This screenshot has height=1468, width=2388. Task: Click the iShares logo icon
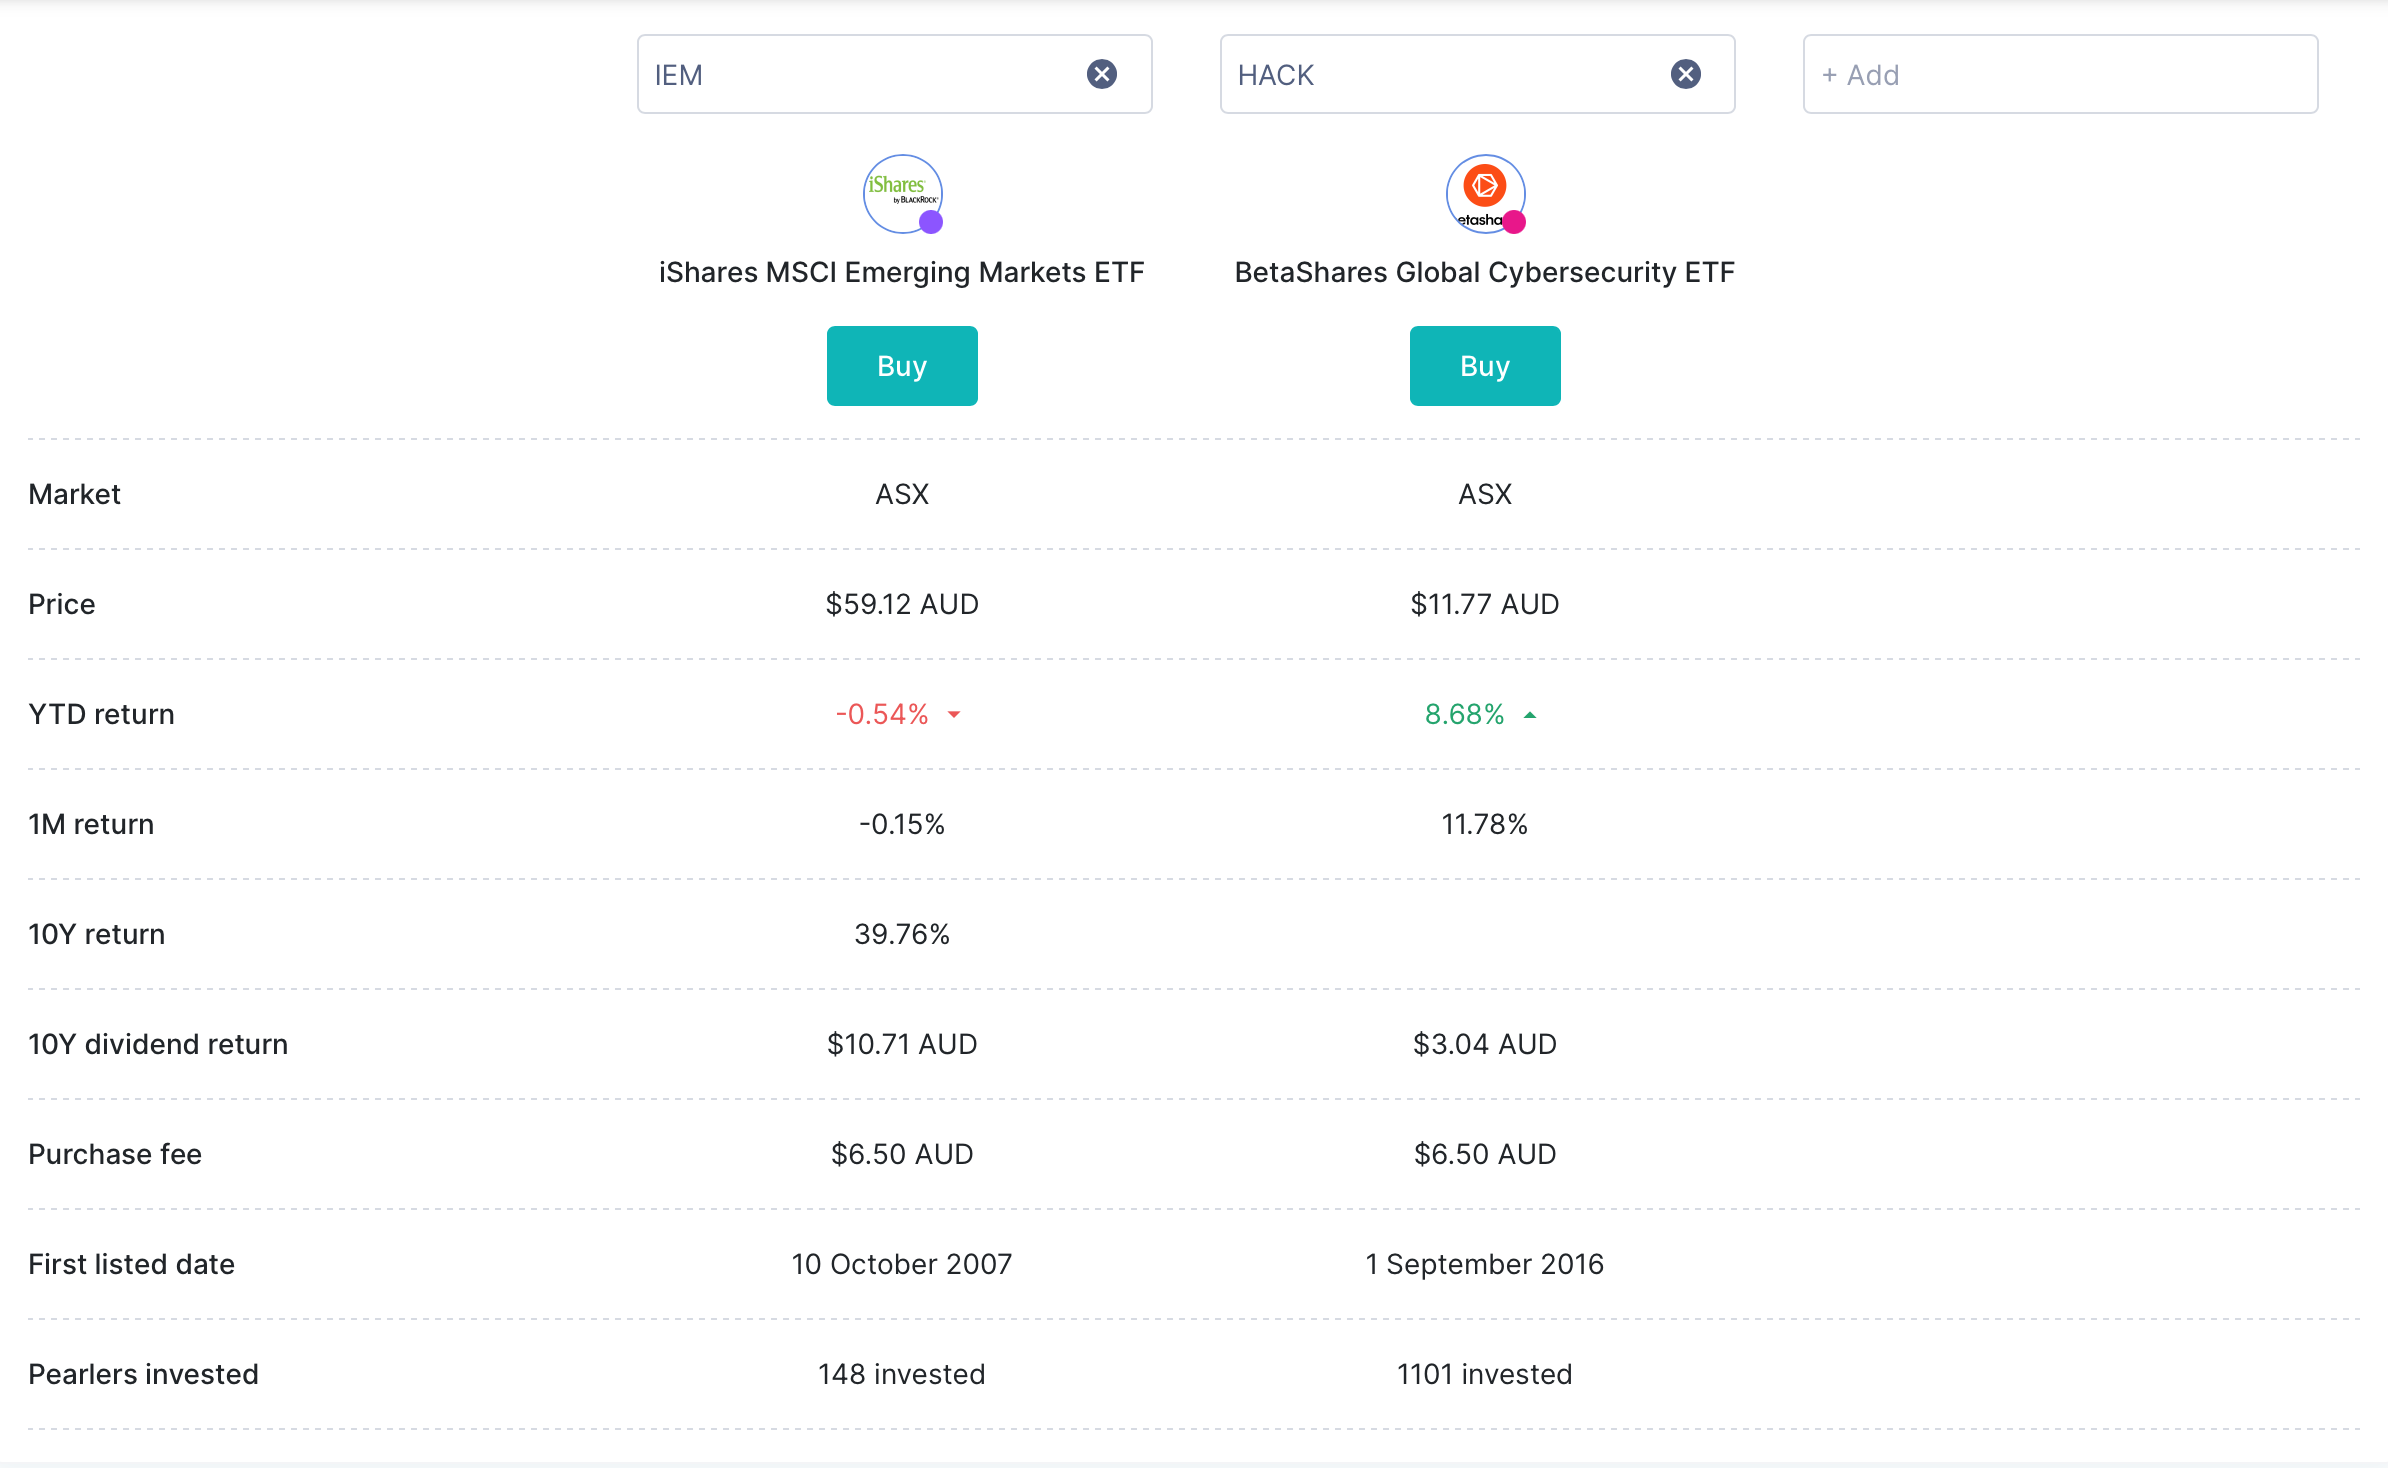pyautogui.click(x=903, y=194)
